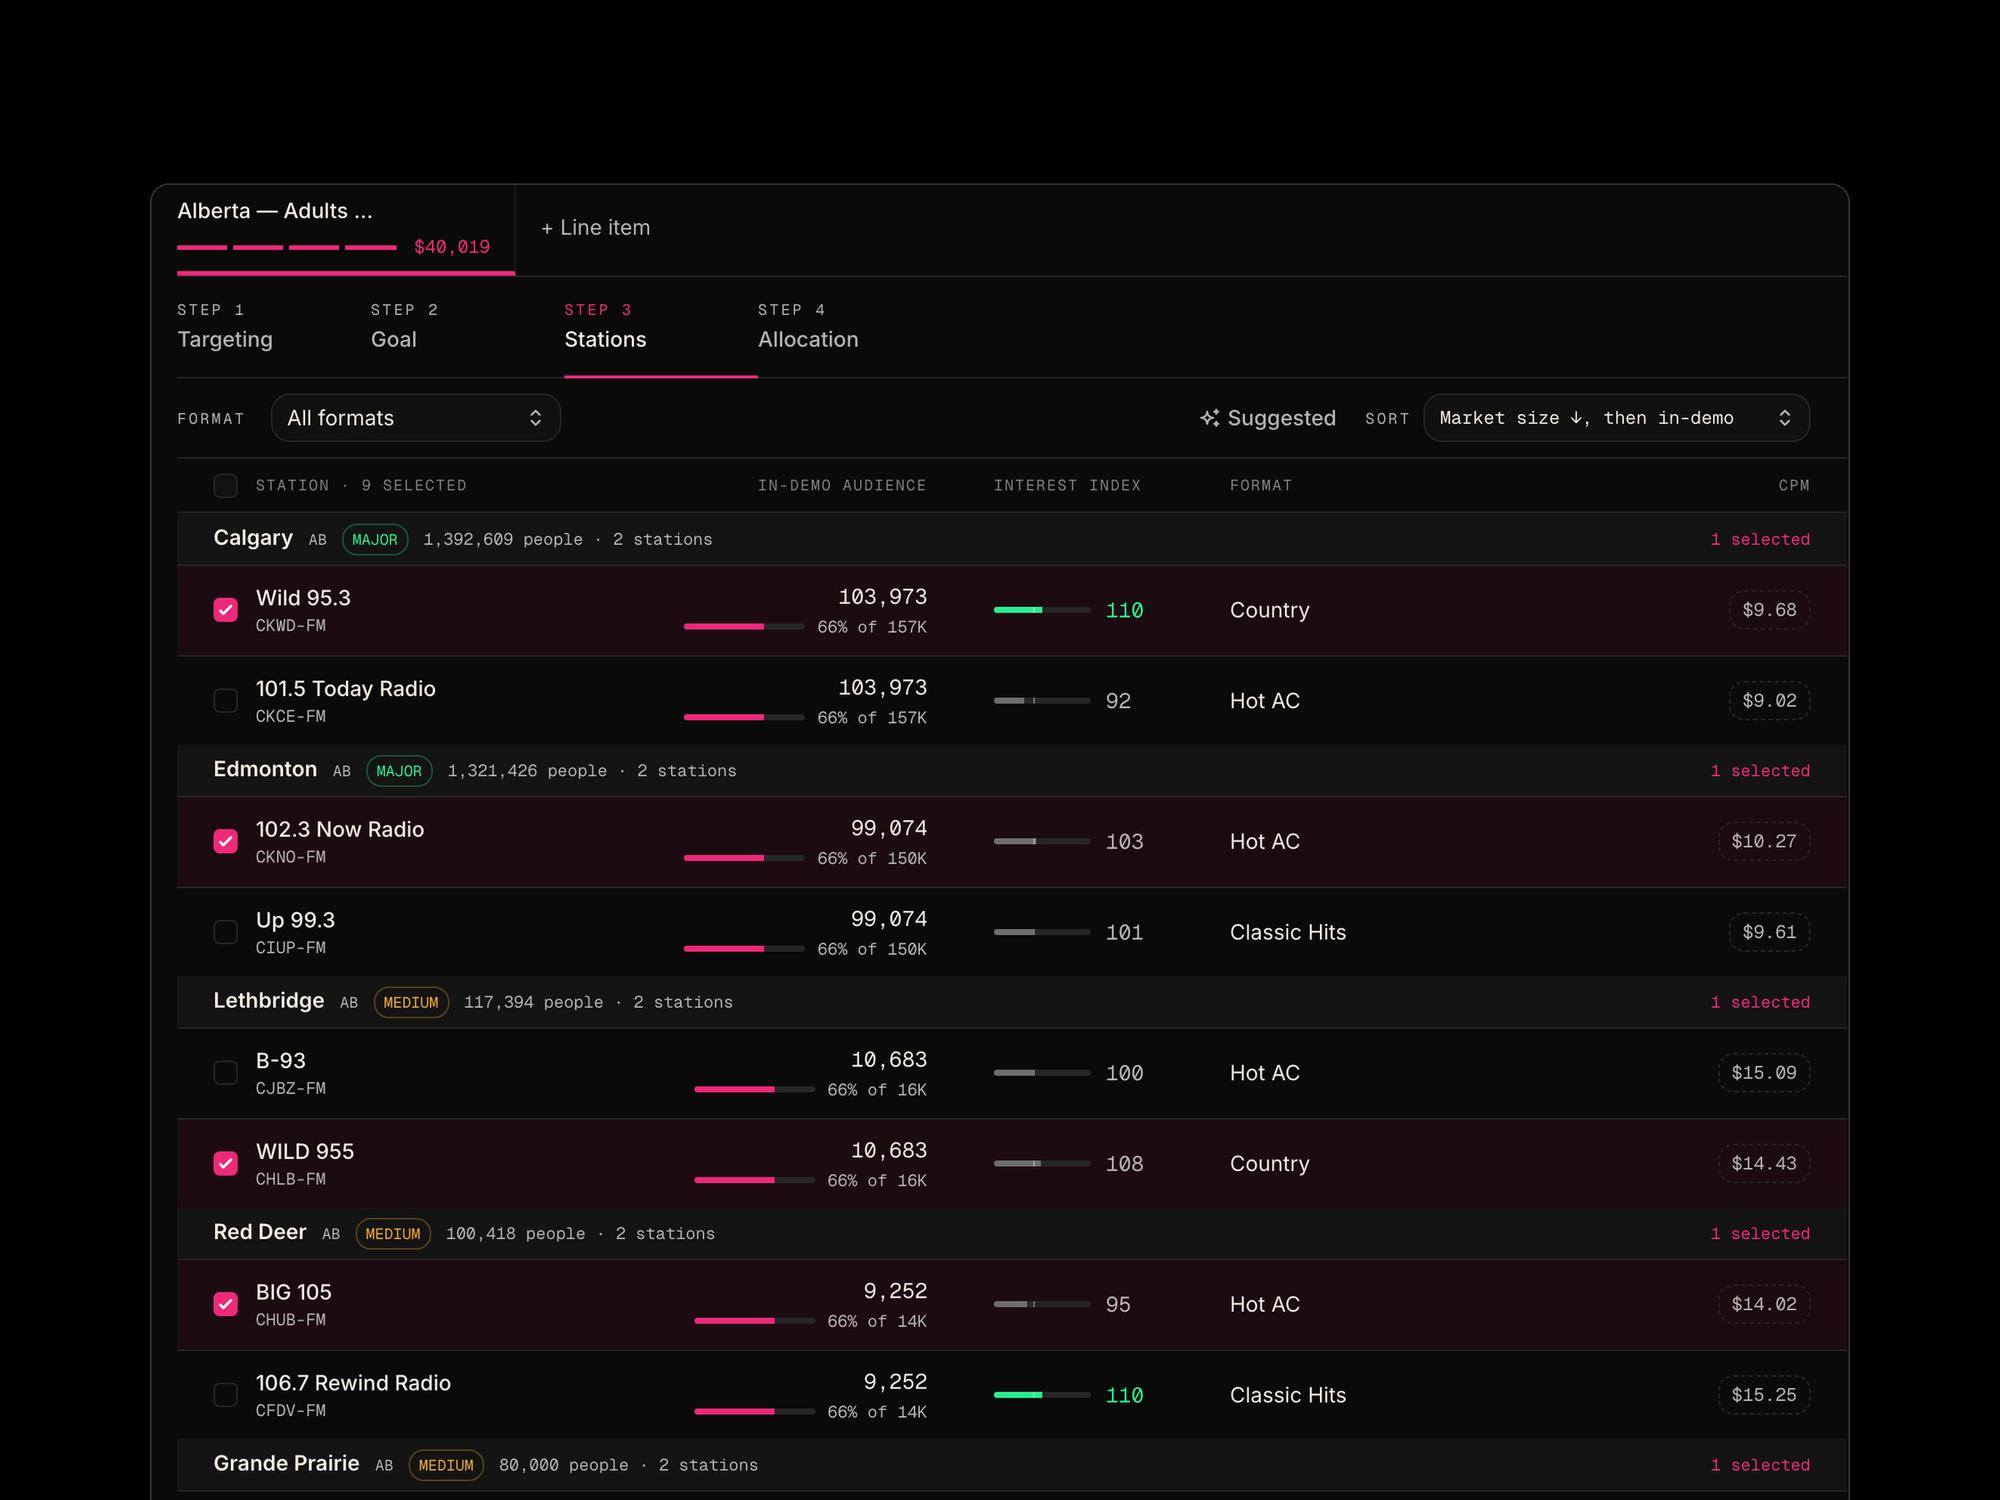
Task: Edit the $9.02 CPM value
Action: (1769, 701)
